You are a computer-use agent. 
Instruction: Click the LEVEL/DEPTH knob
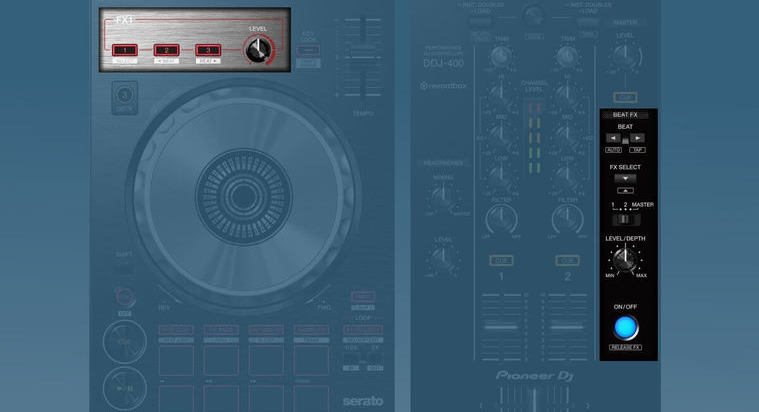[x=625, y=259]
